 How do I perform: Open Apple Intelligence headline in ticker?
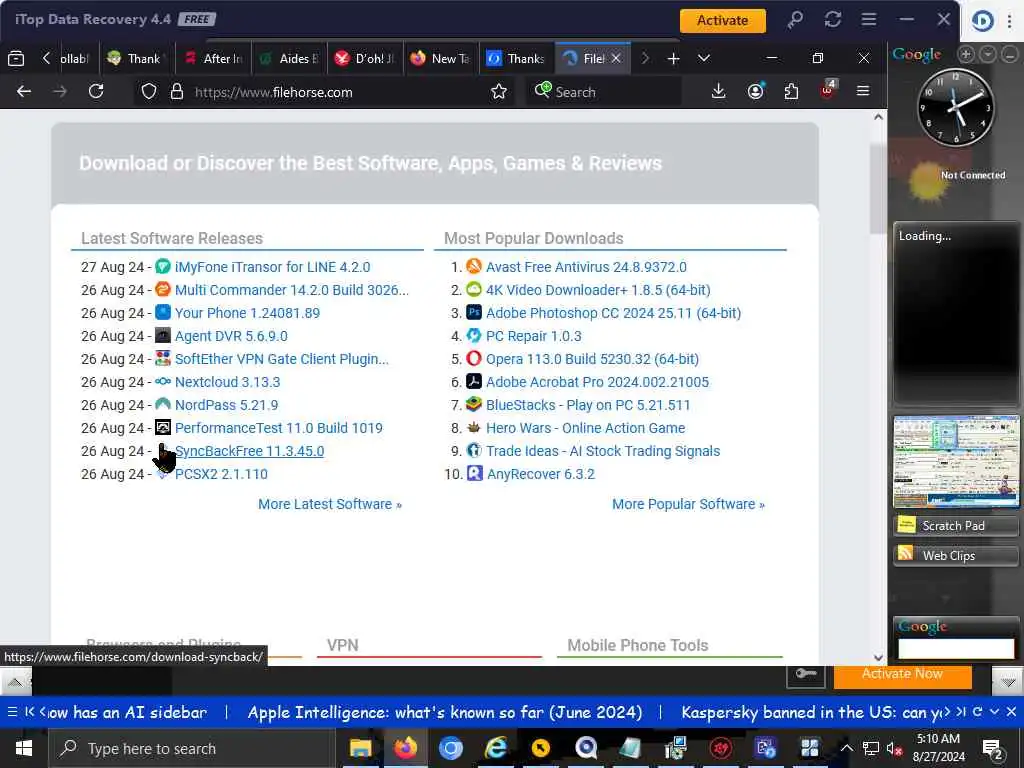[x=445, y=712]
